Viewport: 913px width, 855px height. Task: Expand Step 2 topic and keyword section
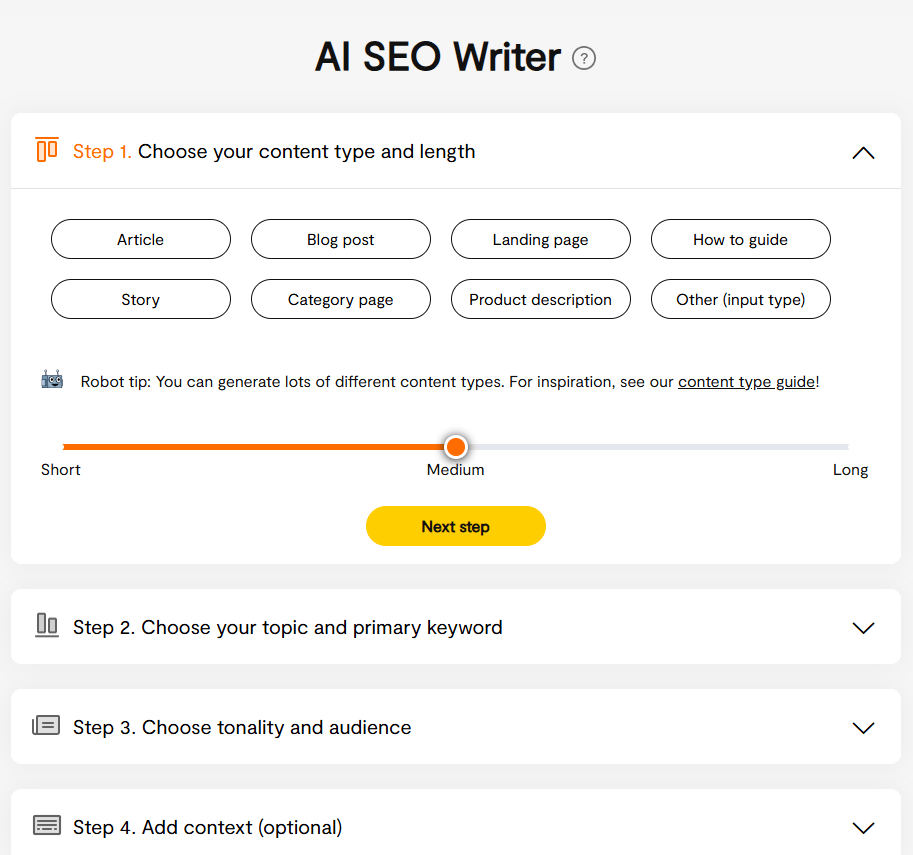pyautogui.click(x=863, y=627)
